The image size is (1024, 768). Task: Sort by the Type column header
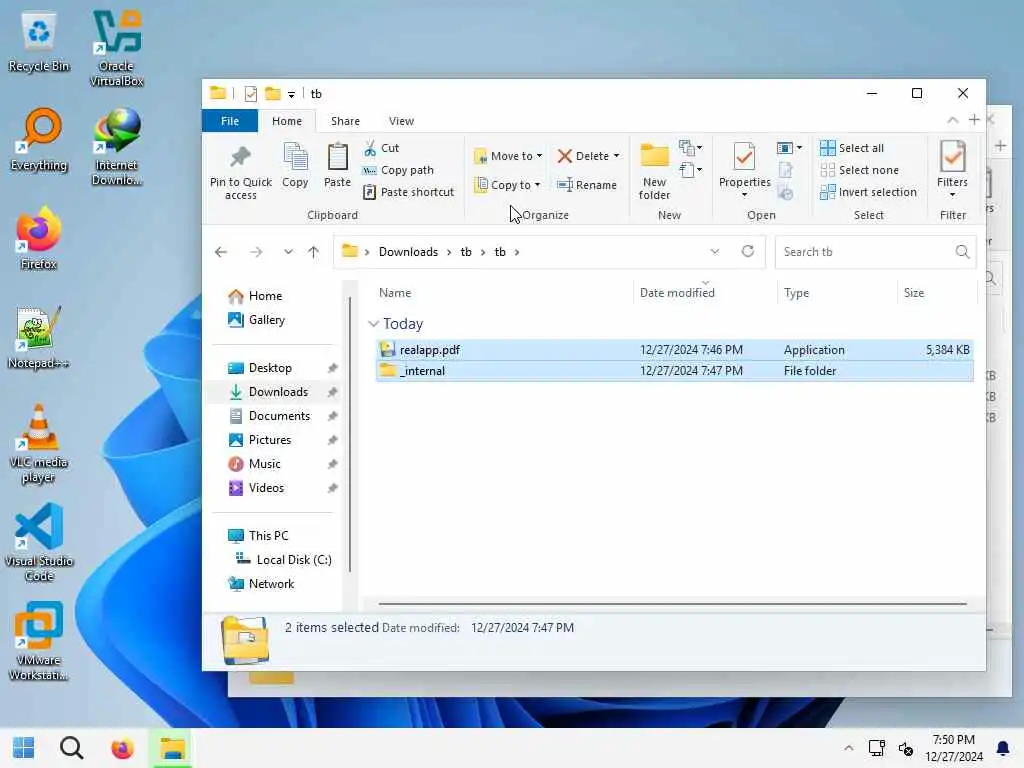pyautogui.click(x=796, y=293)
